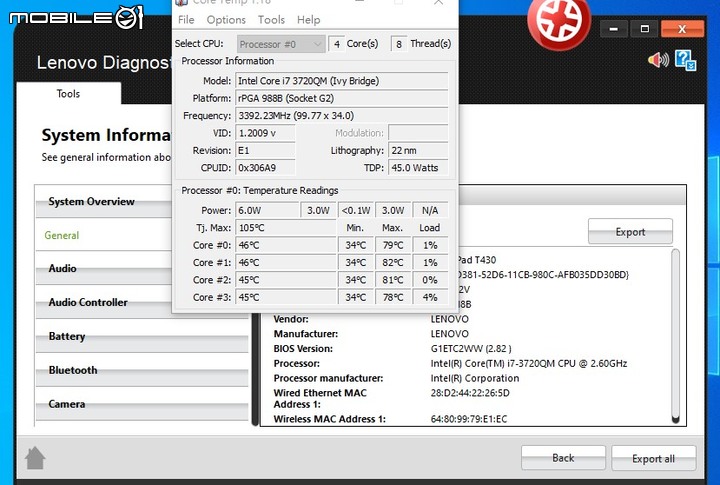Click Processor manufacturer value Intel(R) Corporation
This screenshot has height=485, width=720.
pos(475,378)
